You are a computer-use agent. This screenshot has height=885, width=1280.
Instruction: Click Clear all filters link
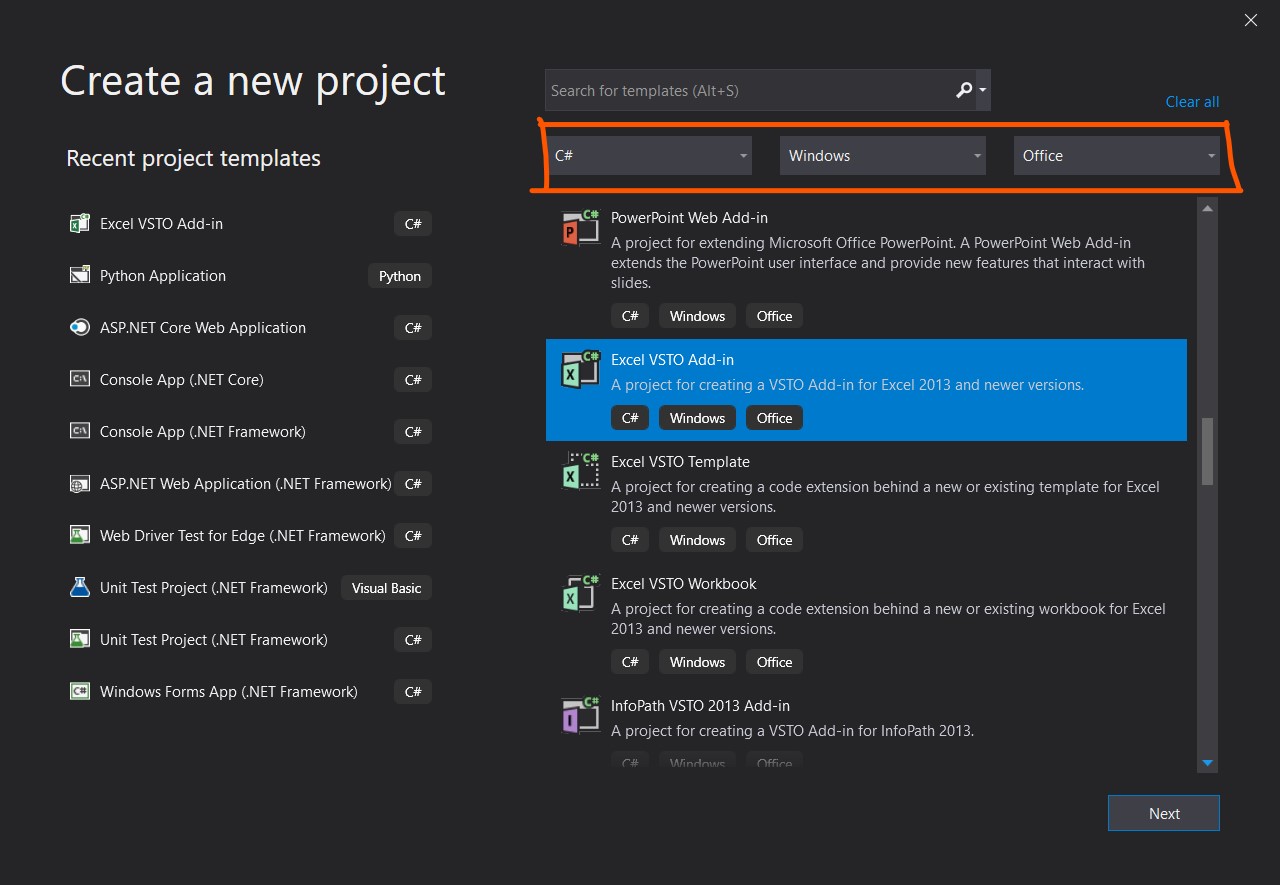tap(1192, 102)
